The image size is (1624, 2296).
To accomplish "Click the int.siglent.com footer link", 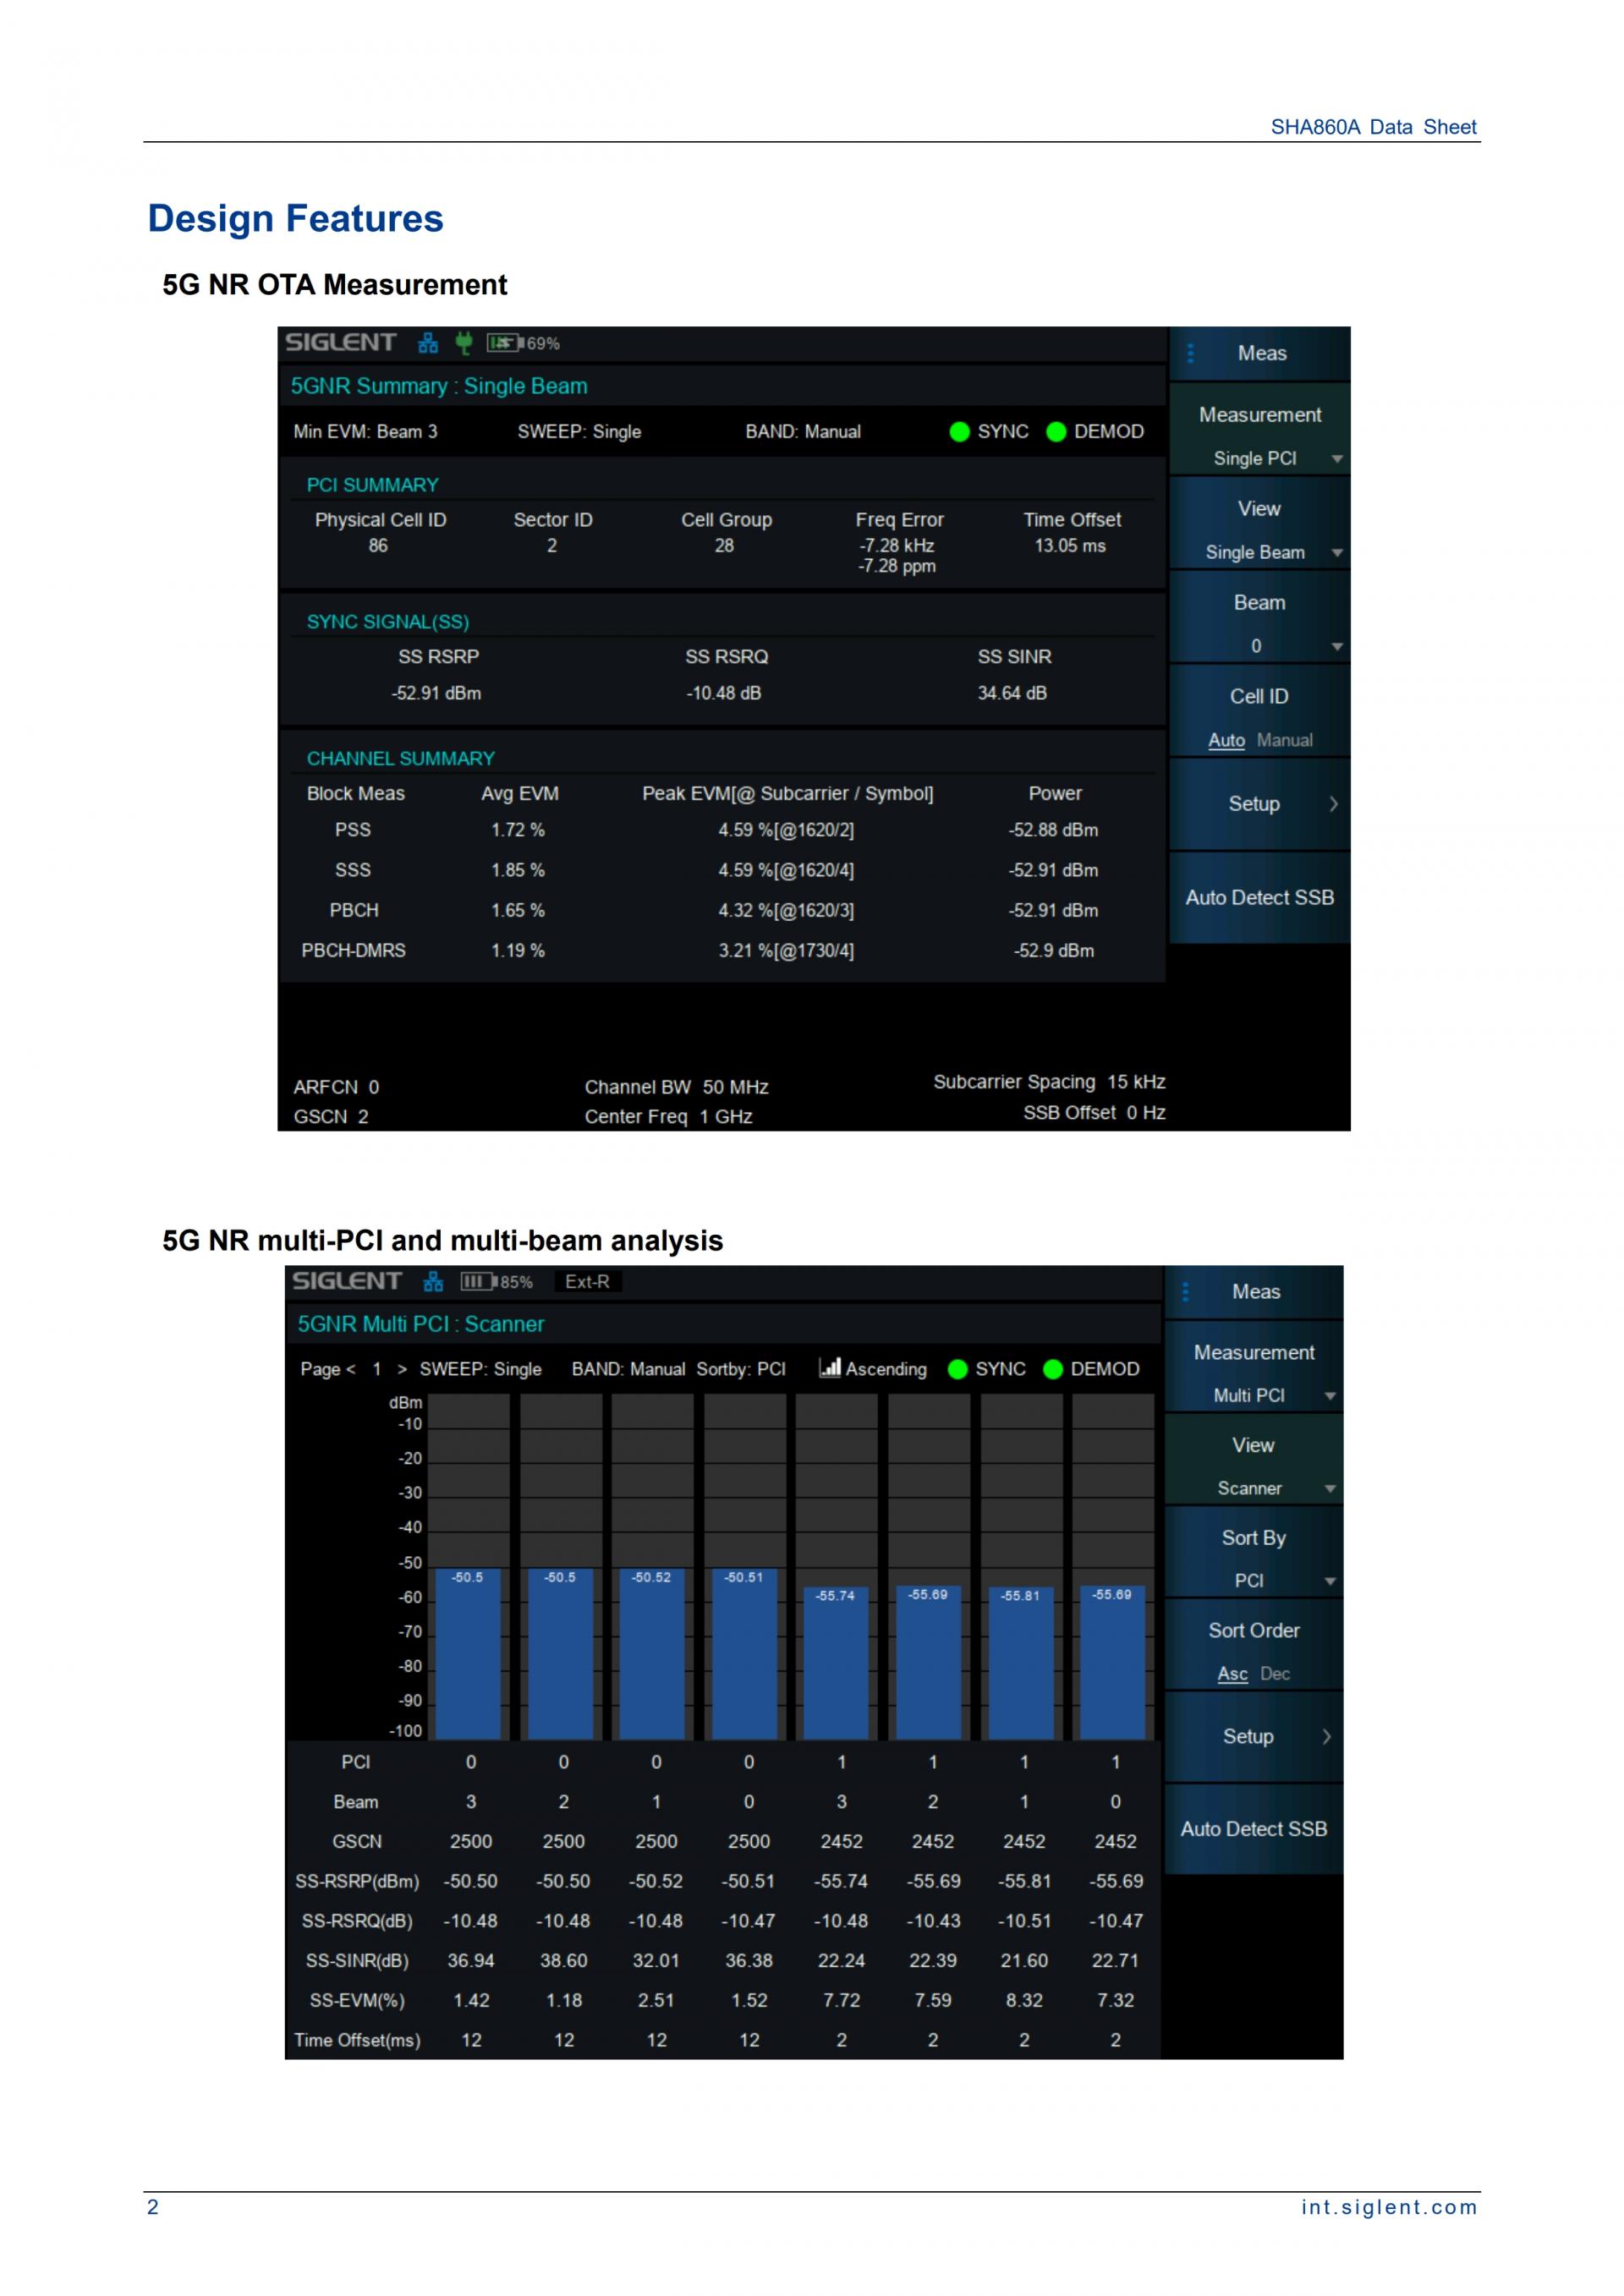I will (x=1388, y=2207).
